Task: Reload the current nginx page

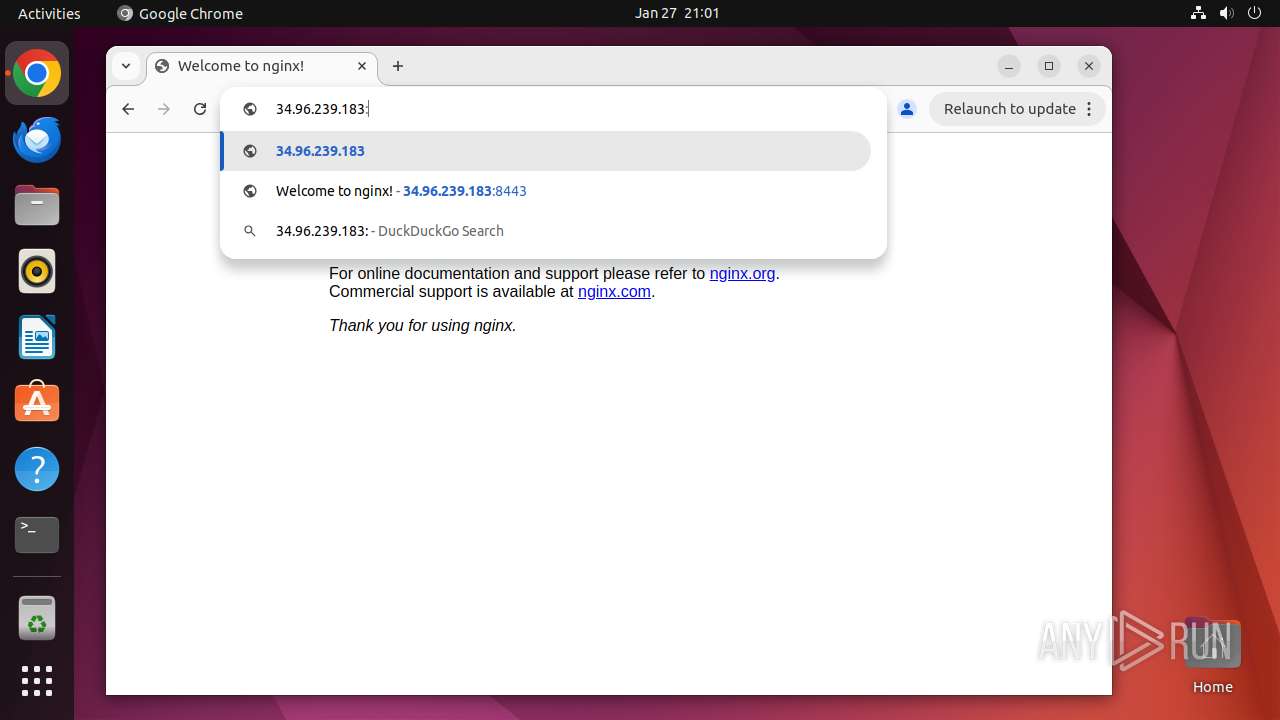Action: tap(200, 109)
